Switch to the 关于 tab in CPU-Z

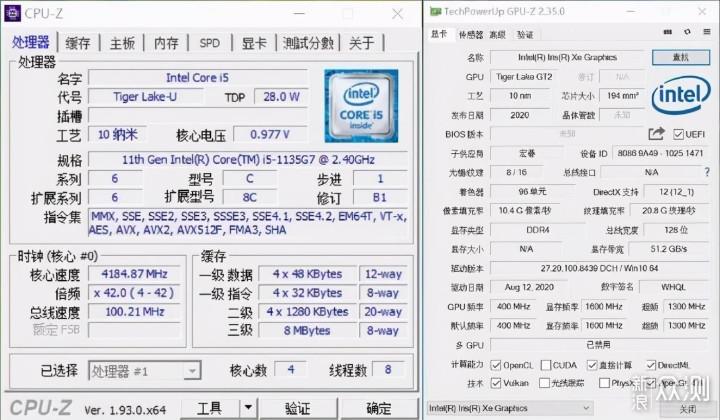click(x=361, y=43)
